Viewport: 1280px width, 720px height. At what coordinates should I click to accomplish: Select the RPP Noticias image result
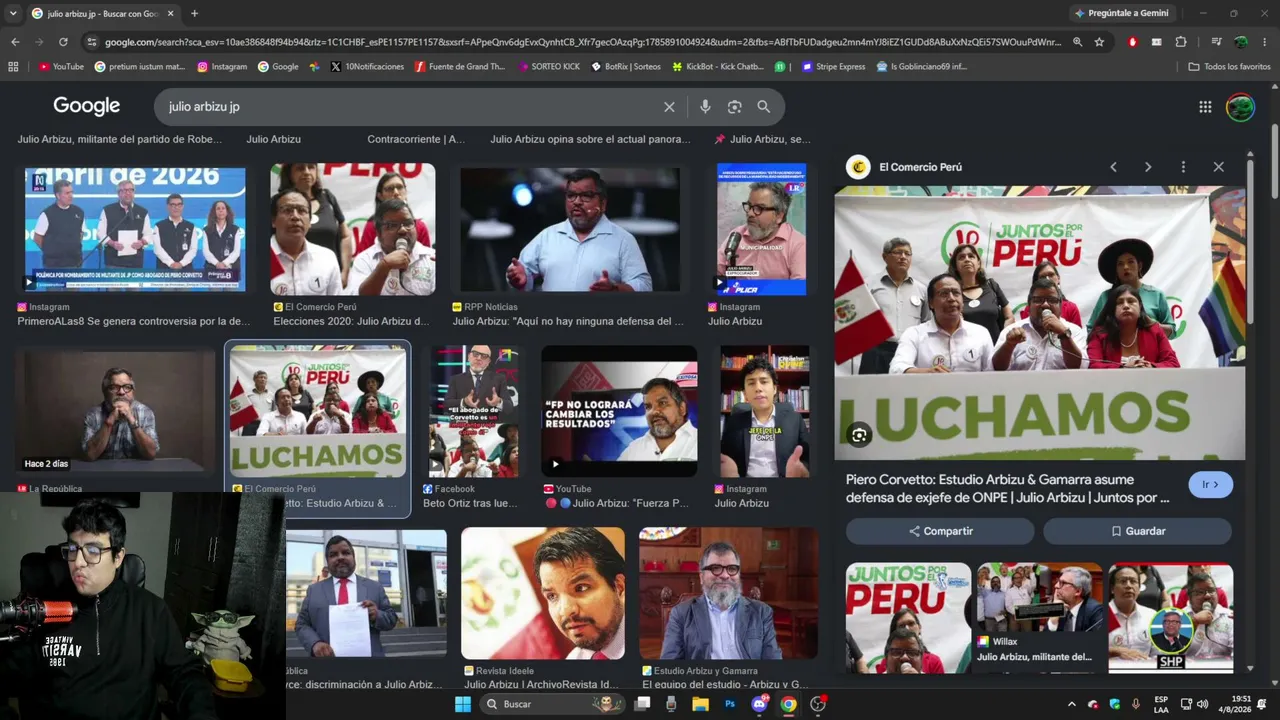coord(570,229)
